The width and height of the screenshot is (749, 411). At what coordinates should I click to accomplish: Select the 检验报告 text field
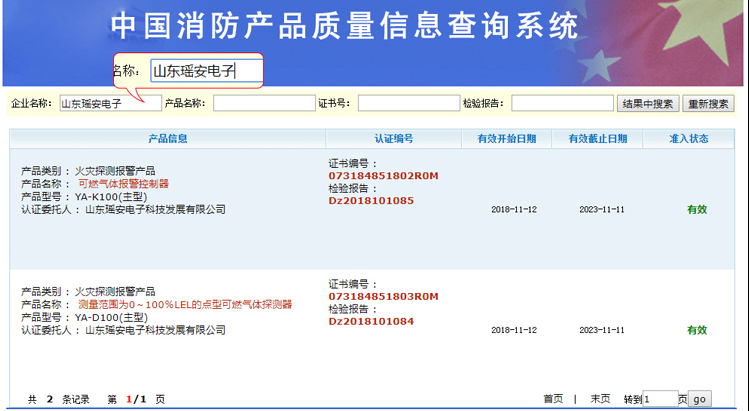pyautogui.click(x=562, y=103)
